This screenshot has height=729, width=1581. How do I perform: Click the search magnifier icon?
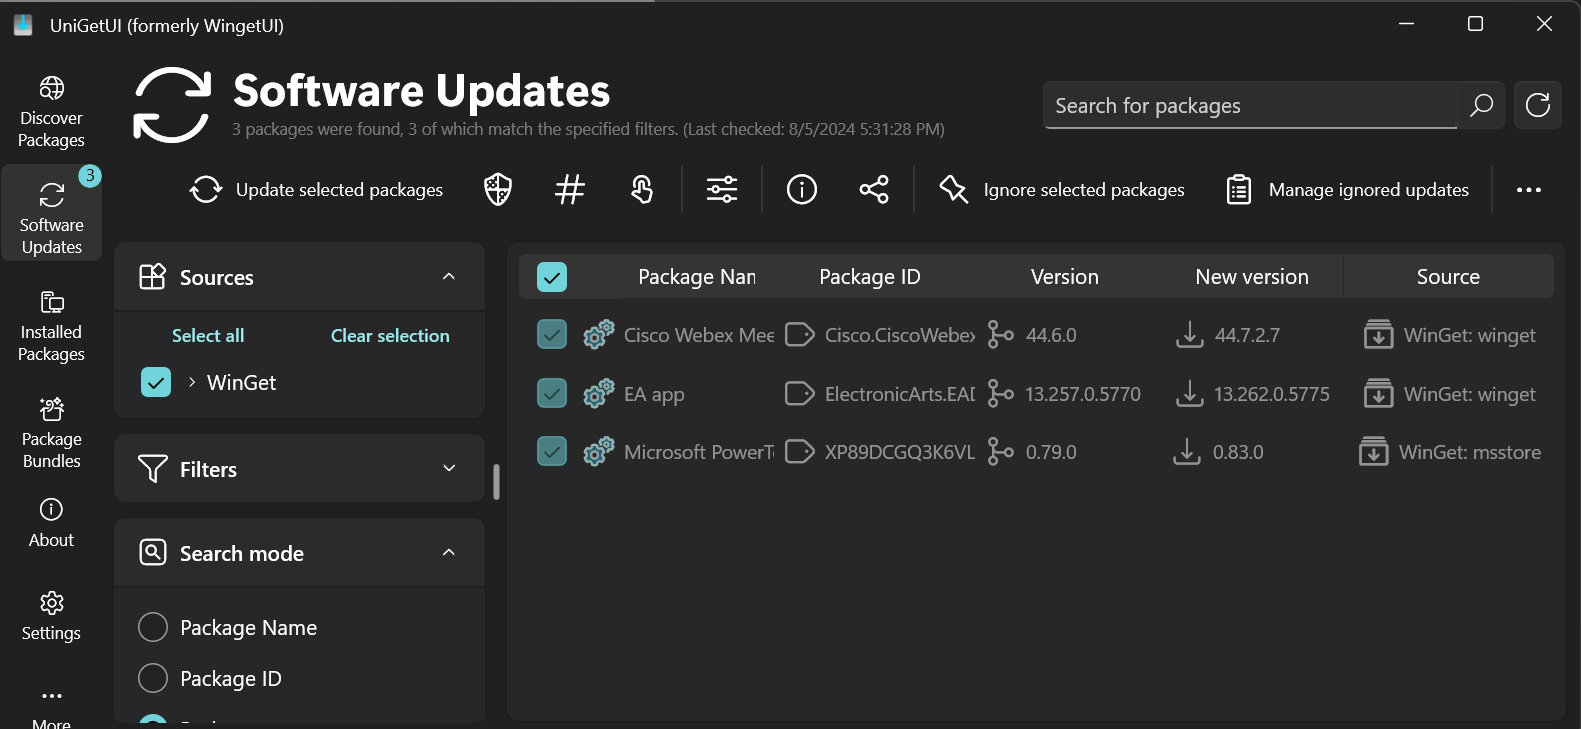coord(1481,105)
